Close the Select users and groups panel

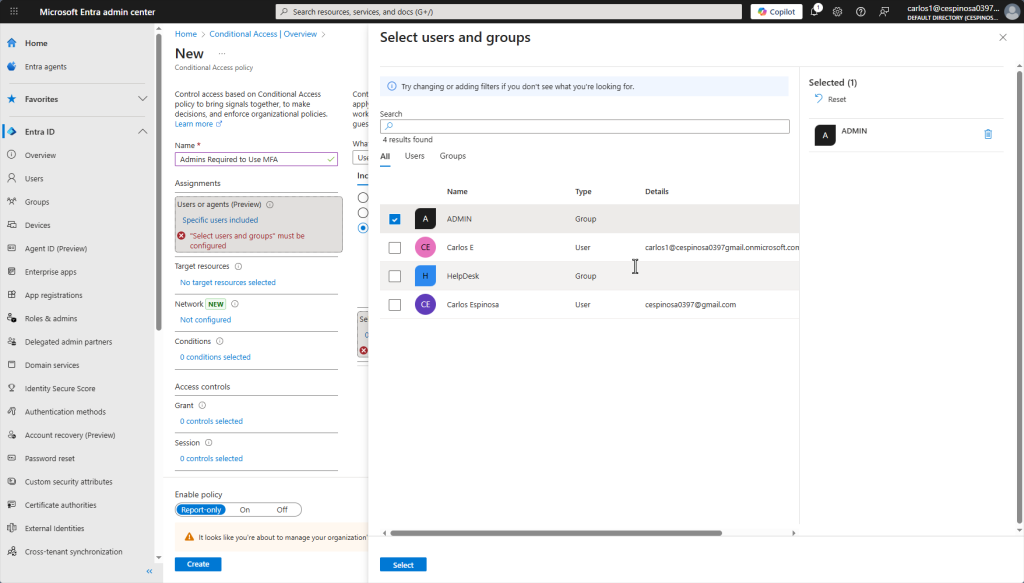(1003, 37)
